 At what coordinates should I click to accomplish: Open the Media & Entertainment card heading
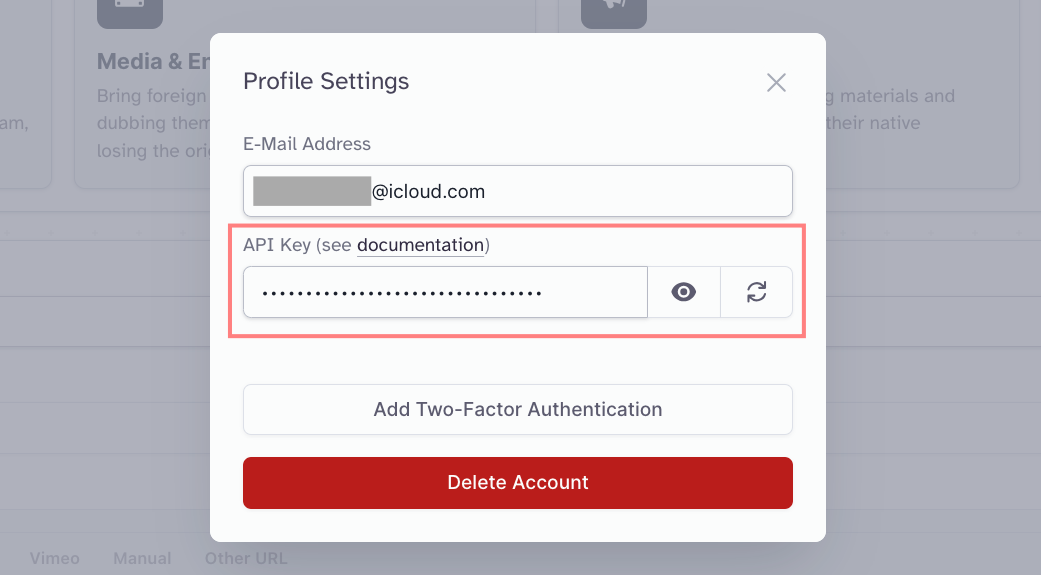pos(153,62)
